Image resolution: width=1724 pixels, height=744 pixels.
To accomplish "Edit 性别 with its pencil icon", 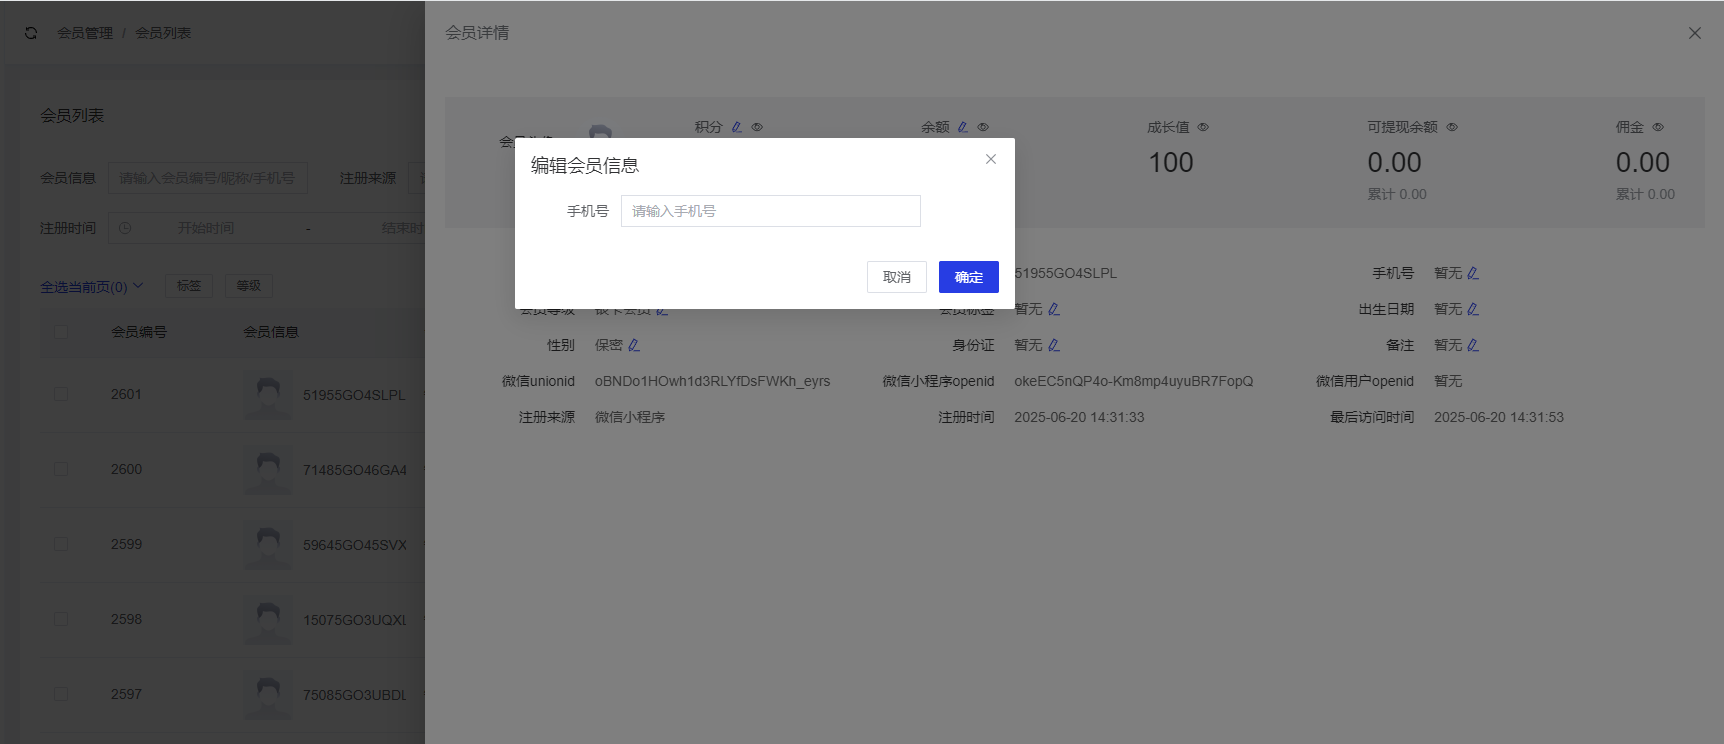I will click(x=634, y=345).
